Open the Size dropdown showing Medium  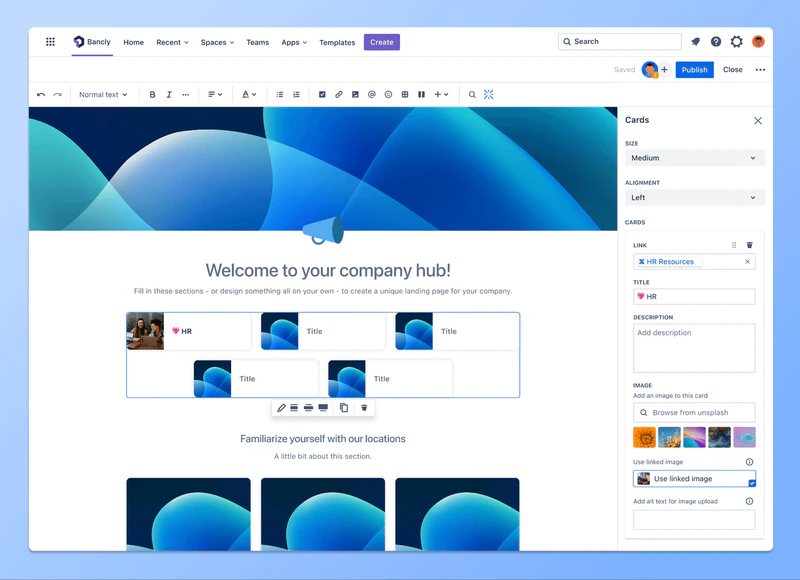tap(695, 158)
